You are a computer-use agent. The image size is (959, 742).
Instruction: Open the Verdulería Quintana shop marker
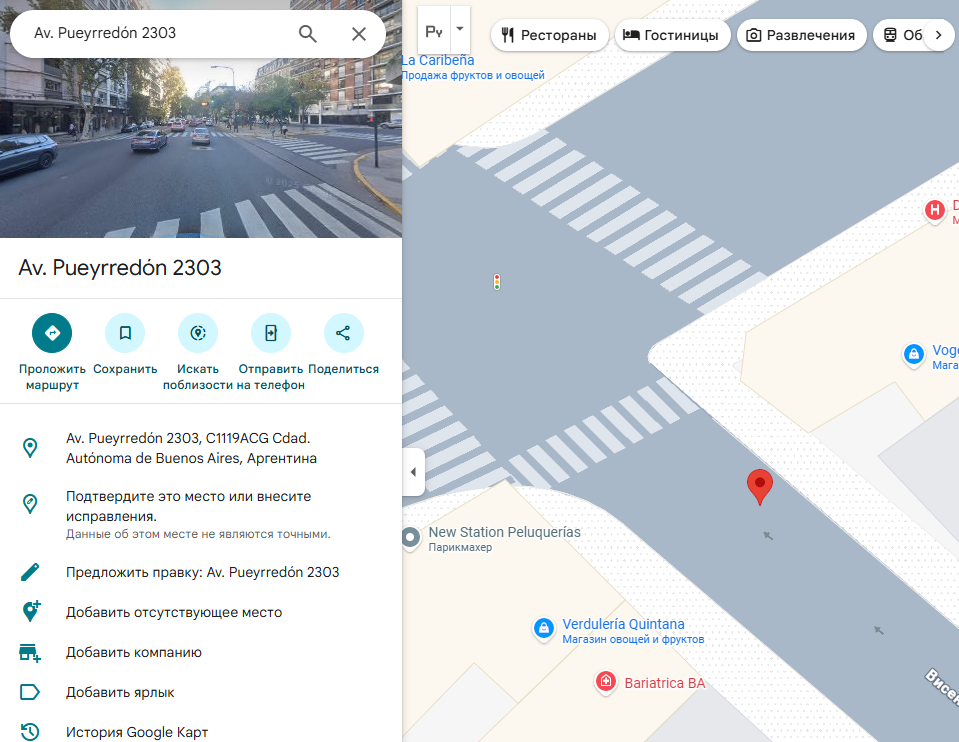[x=543, y=628]
